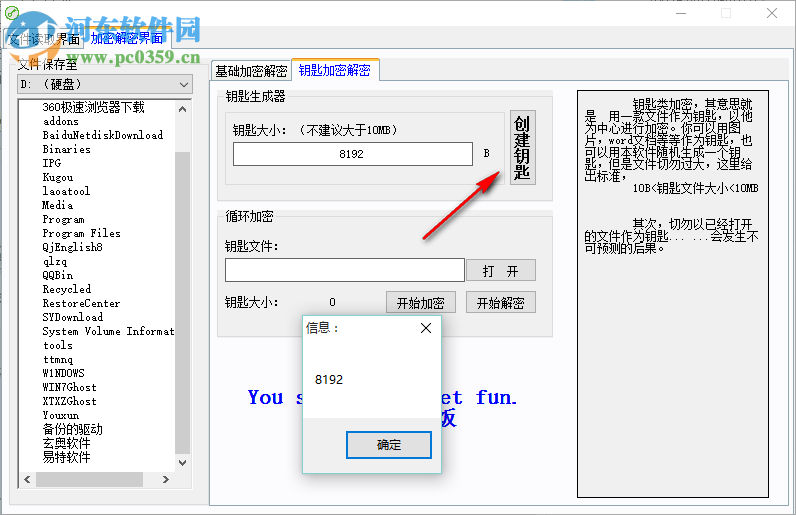Click the green app icon in title bar
The image size is (796, 515).
[x=12, y=13]
